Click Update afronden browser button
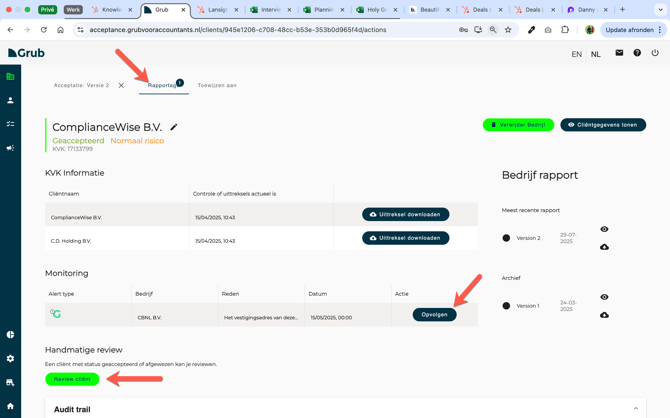The height and width of the screenshot is (418, 670). [x=633, y=30]
